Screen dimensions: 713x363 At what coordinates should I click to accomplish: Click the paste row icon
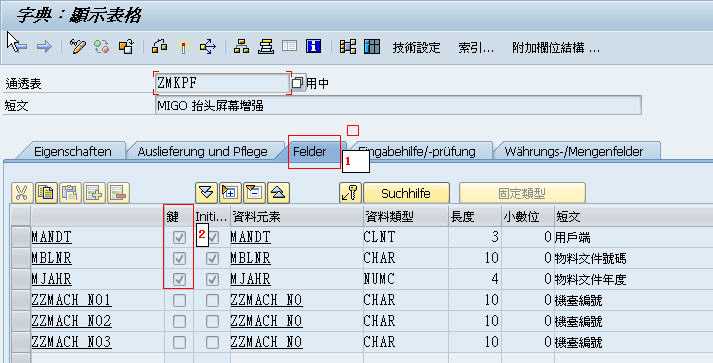pos(70,193)
